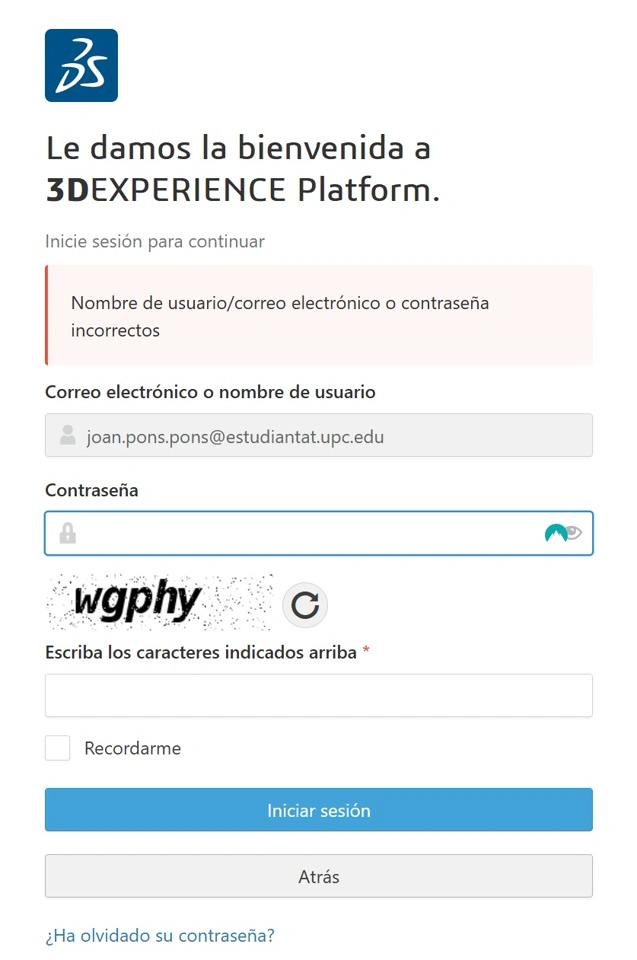
Task: Click the refresh captcha circular arrow button
Action: tap(305, 604)
